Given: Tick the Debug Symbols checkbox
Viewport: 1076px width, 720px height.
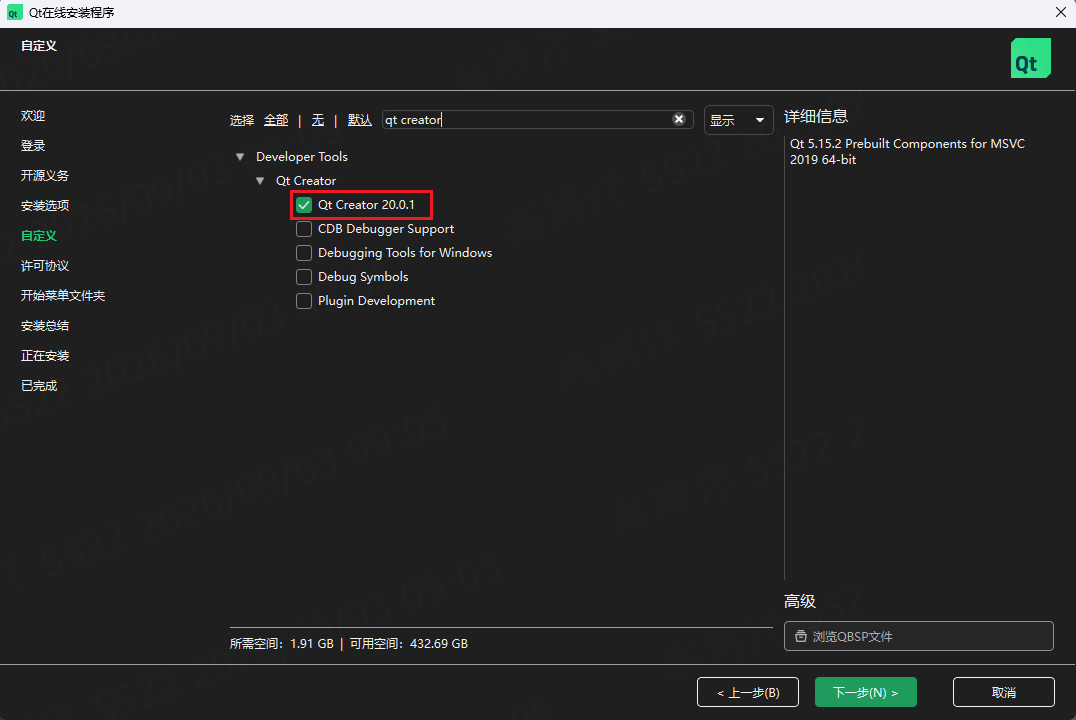Looking at the screenshot, I should pyautogui.click(x=304, y=277).
